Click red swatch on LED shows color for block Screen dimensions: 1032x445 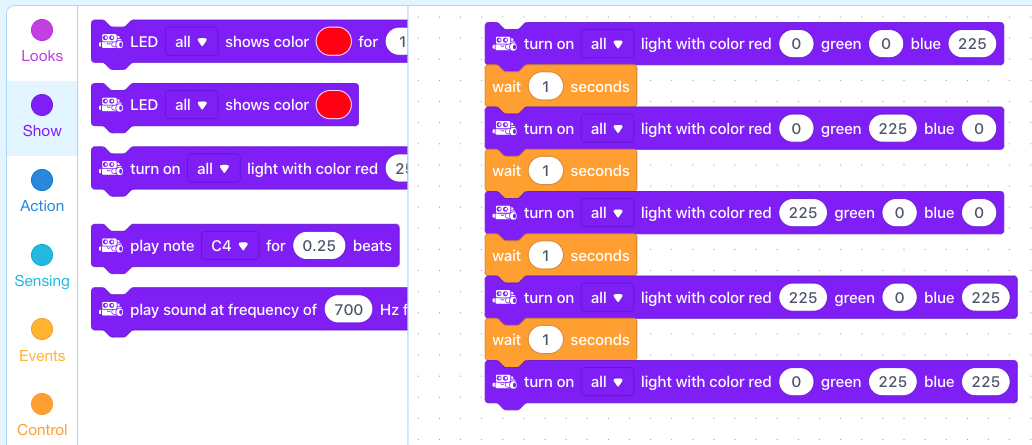(334, 42)
